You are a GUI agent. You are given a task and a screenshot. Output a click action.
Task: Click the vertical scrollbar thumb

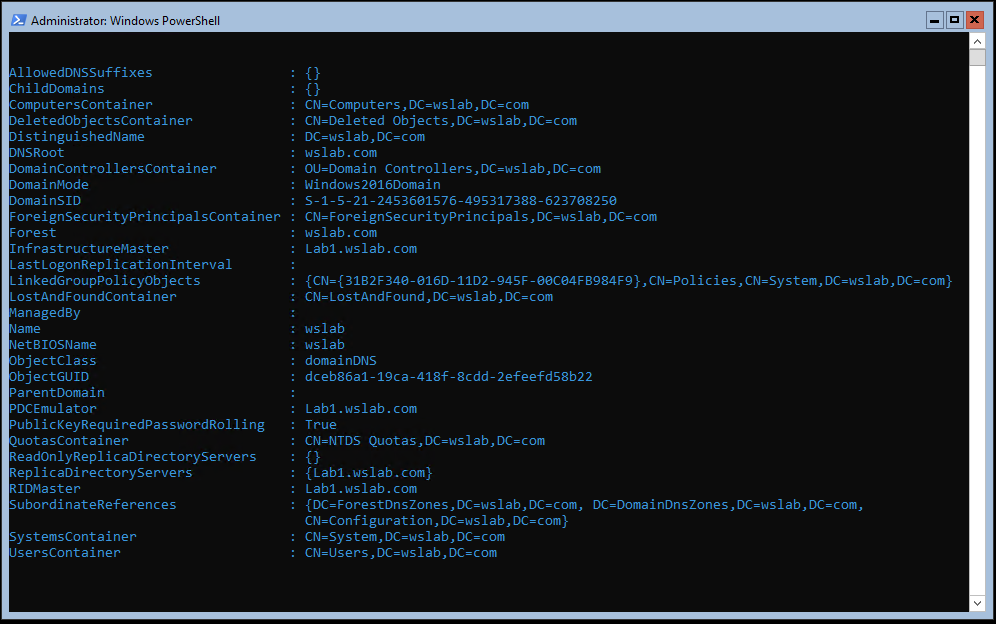click(977, 57)
